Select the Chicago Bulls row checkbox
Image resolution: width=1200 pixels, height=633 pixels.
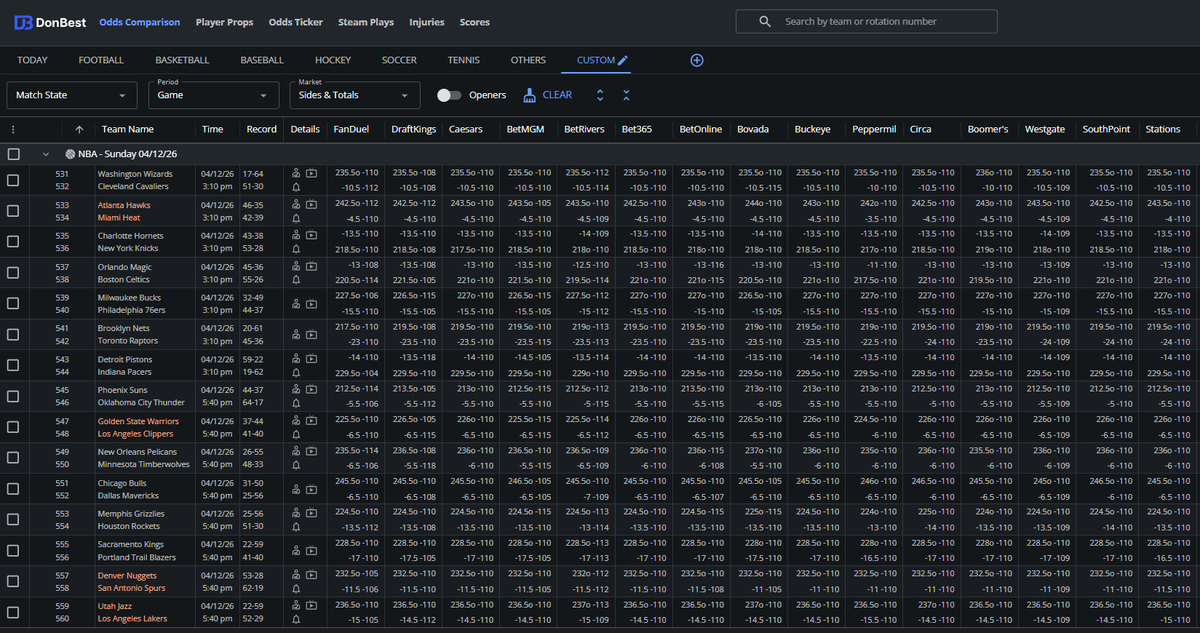[13, 490]
